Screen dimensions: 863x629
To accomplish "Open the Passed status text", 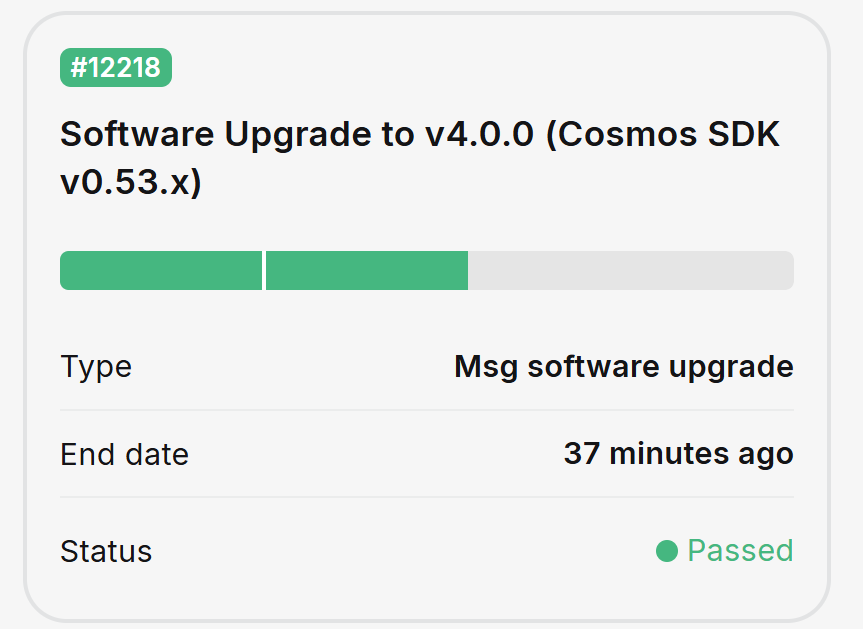I will pyautogui.click(x=740, y=551).
